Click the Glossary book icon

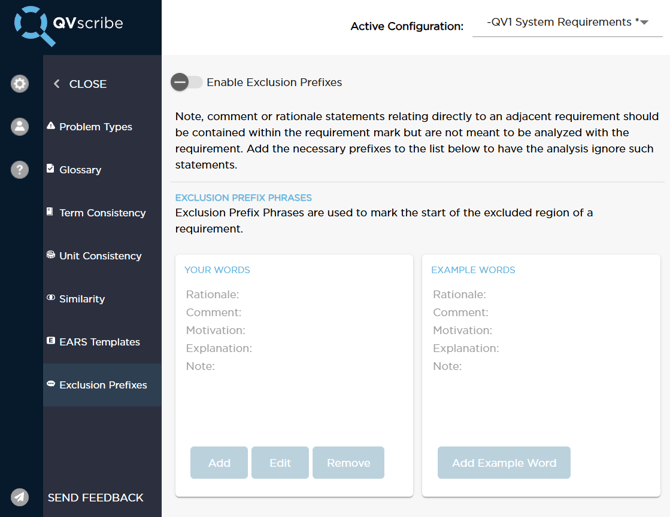coord(51,169)
